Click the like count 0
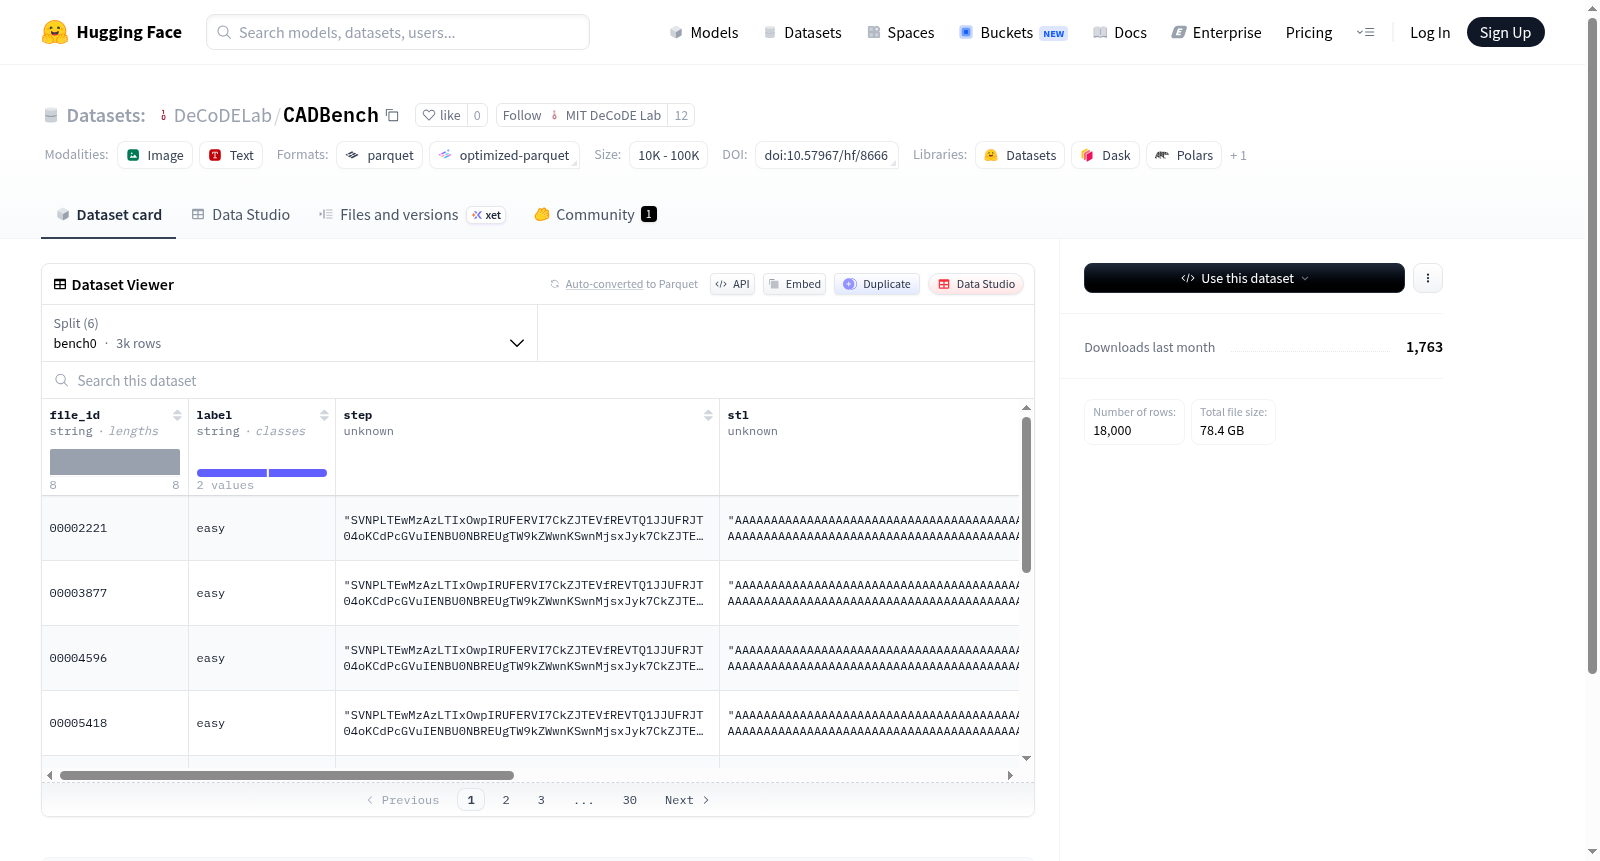The image size is (1600, 861). coord(477,115)
